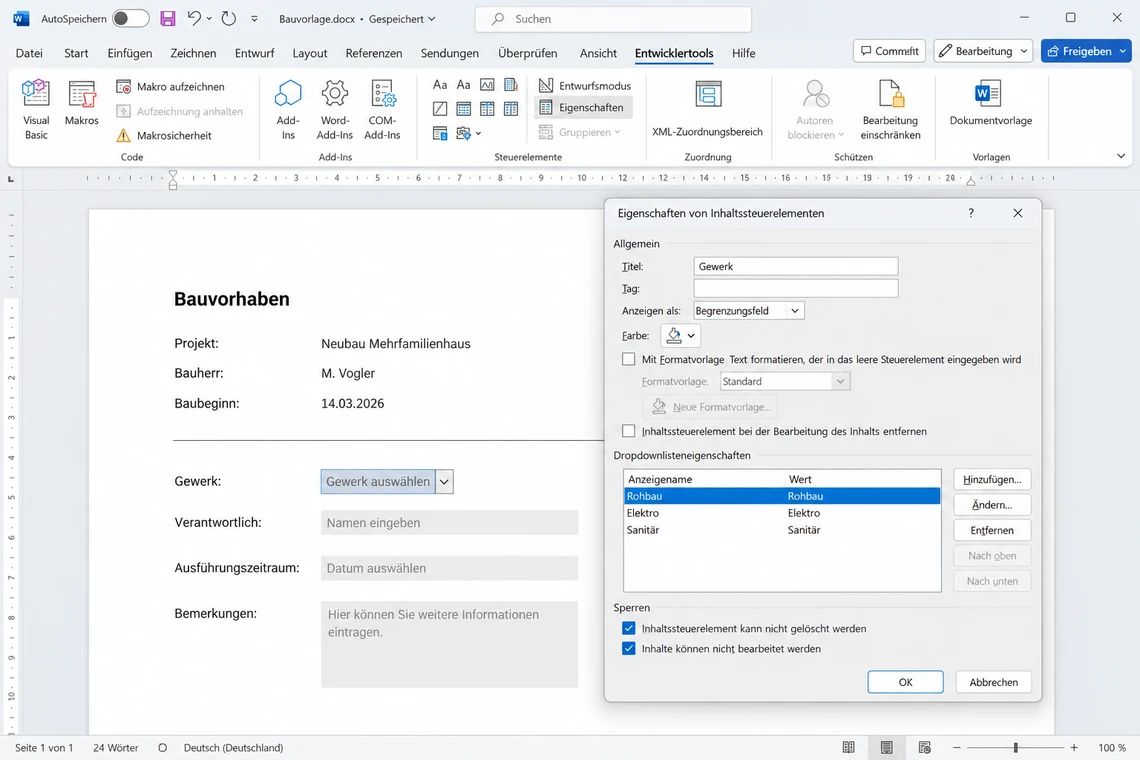1140x760 pixels.
Task: Click the zoom in plus button
Action: coord(1074,748)
